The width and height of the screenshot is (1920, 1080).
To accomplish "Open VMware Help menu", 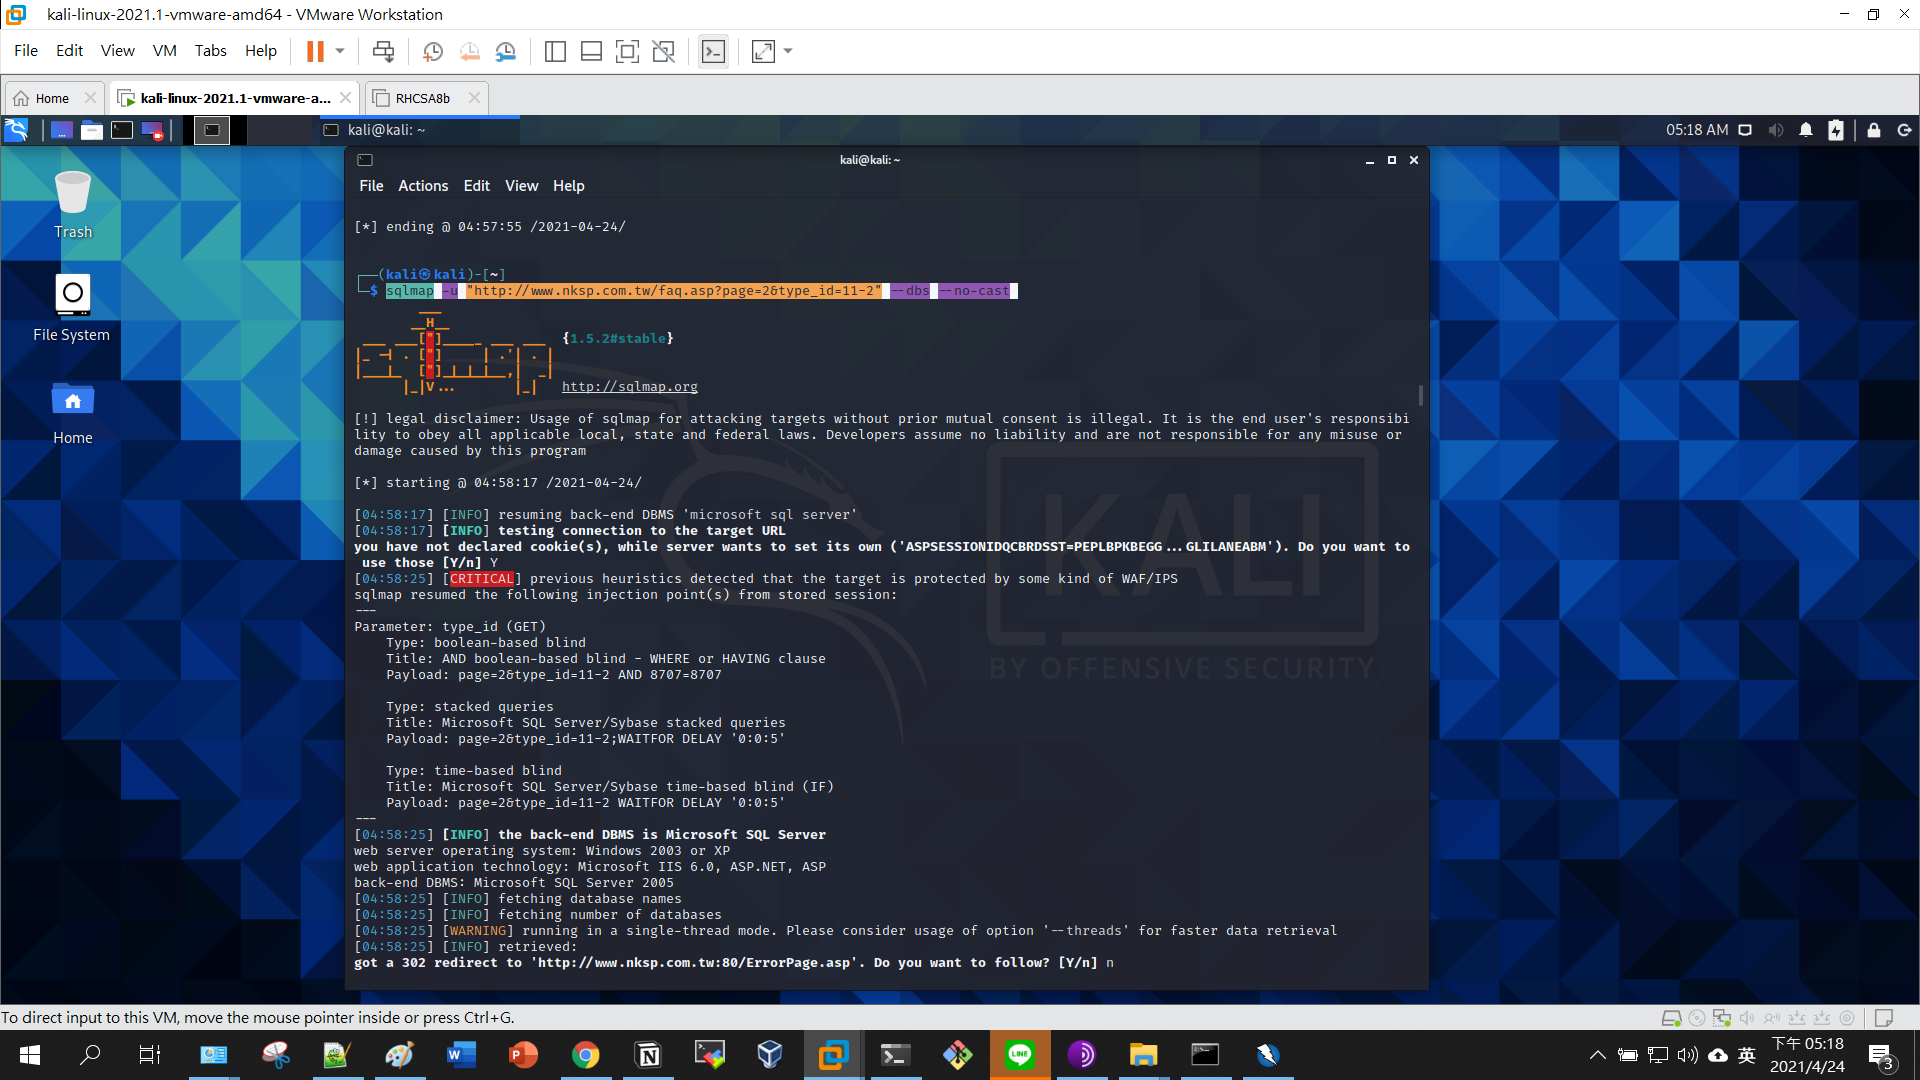I will click(261, 51).
